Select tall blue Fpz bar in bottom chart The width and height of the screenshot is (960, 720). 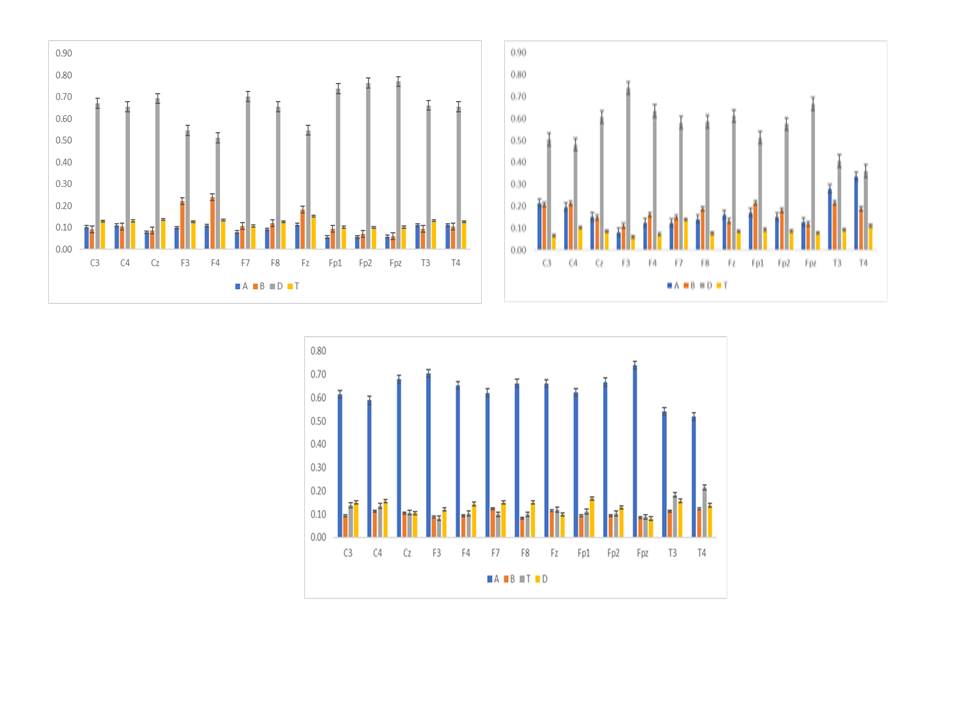[634, 451]
